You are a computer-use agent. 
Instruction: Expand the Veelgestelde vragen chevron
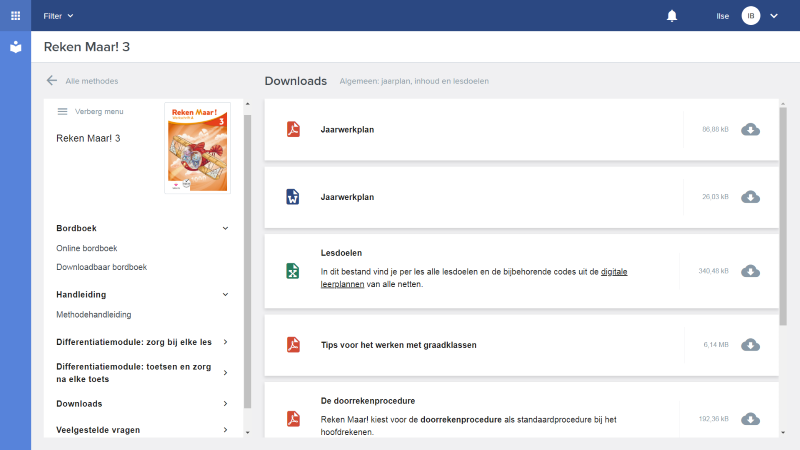tap(225, 430)
